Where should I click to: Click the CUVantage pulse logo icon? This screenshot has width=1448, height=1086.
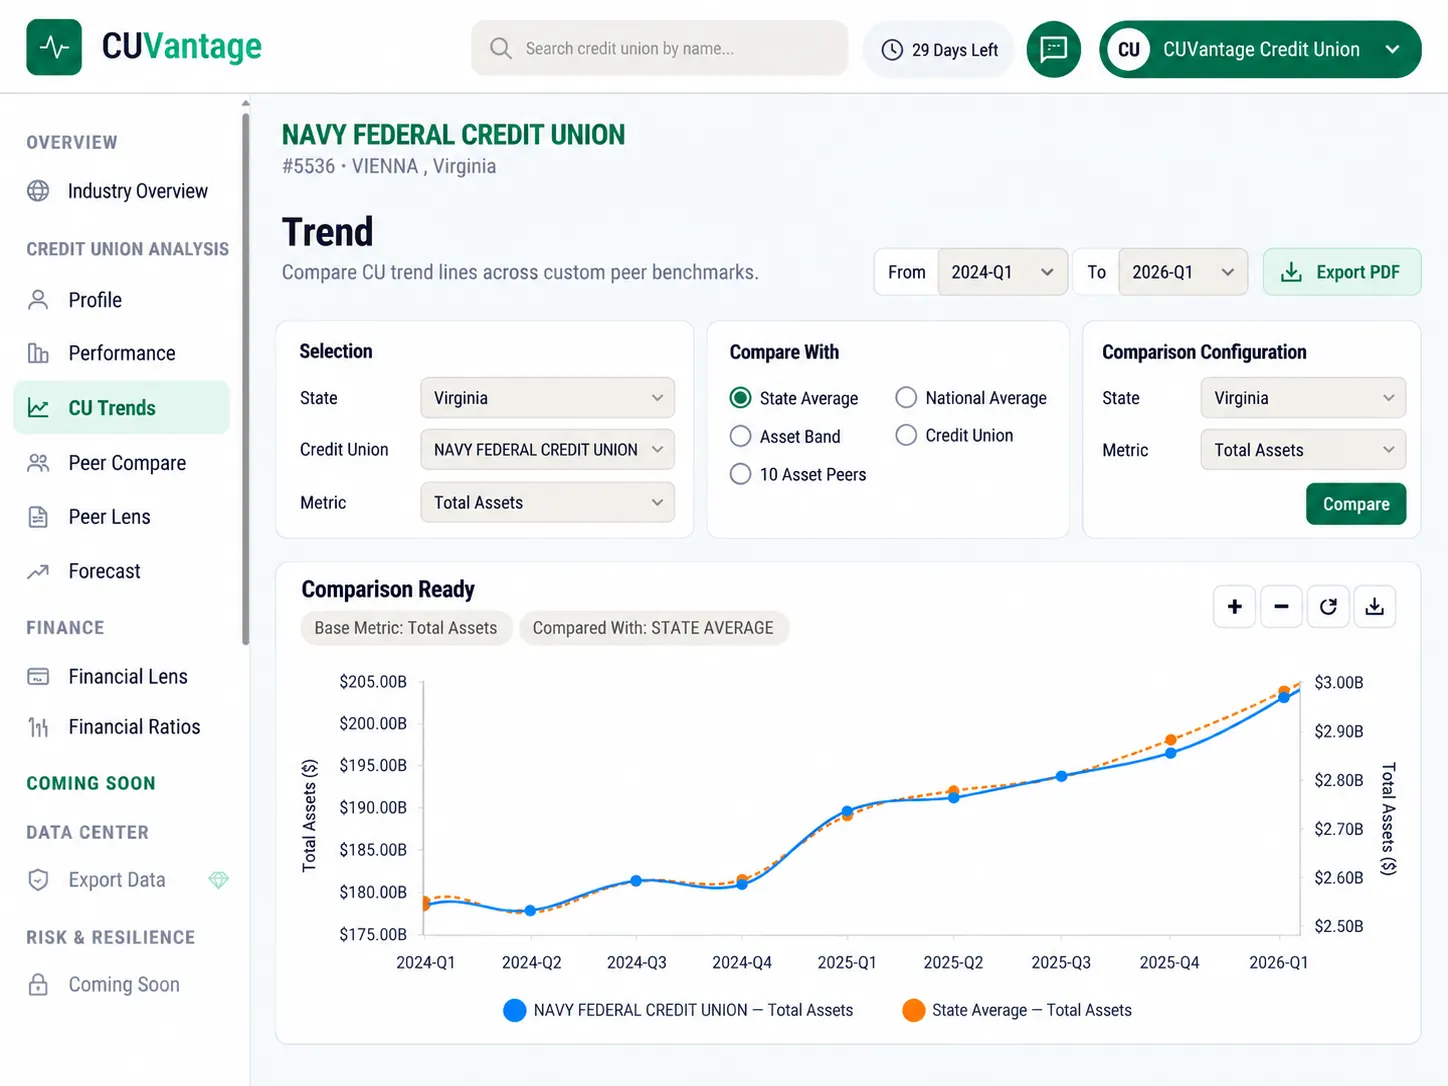54,47
